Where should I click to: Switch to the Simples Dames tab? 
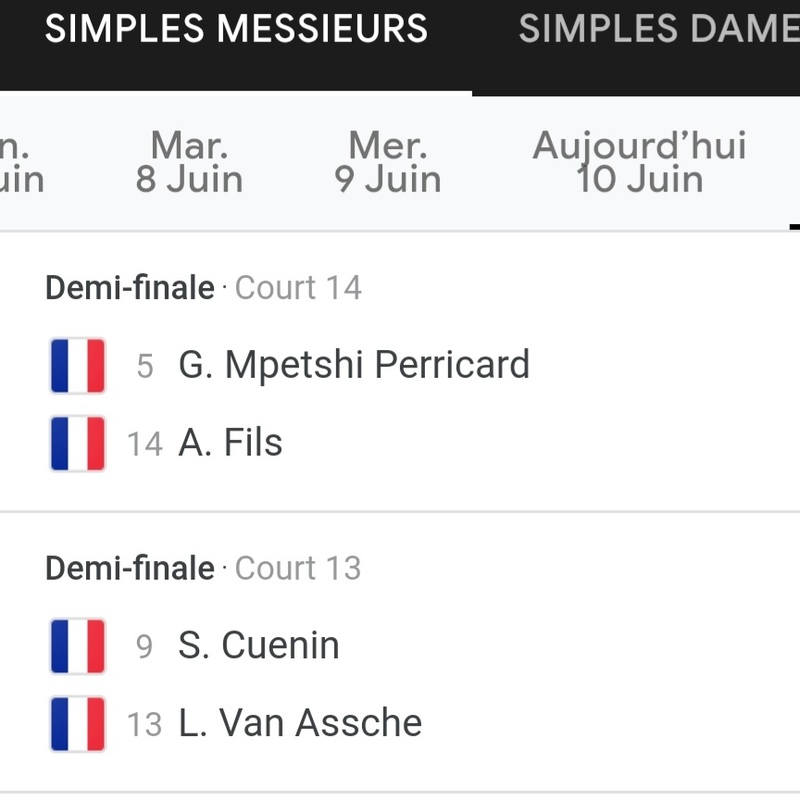(x=658, y=29)
